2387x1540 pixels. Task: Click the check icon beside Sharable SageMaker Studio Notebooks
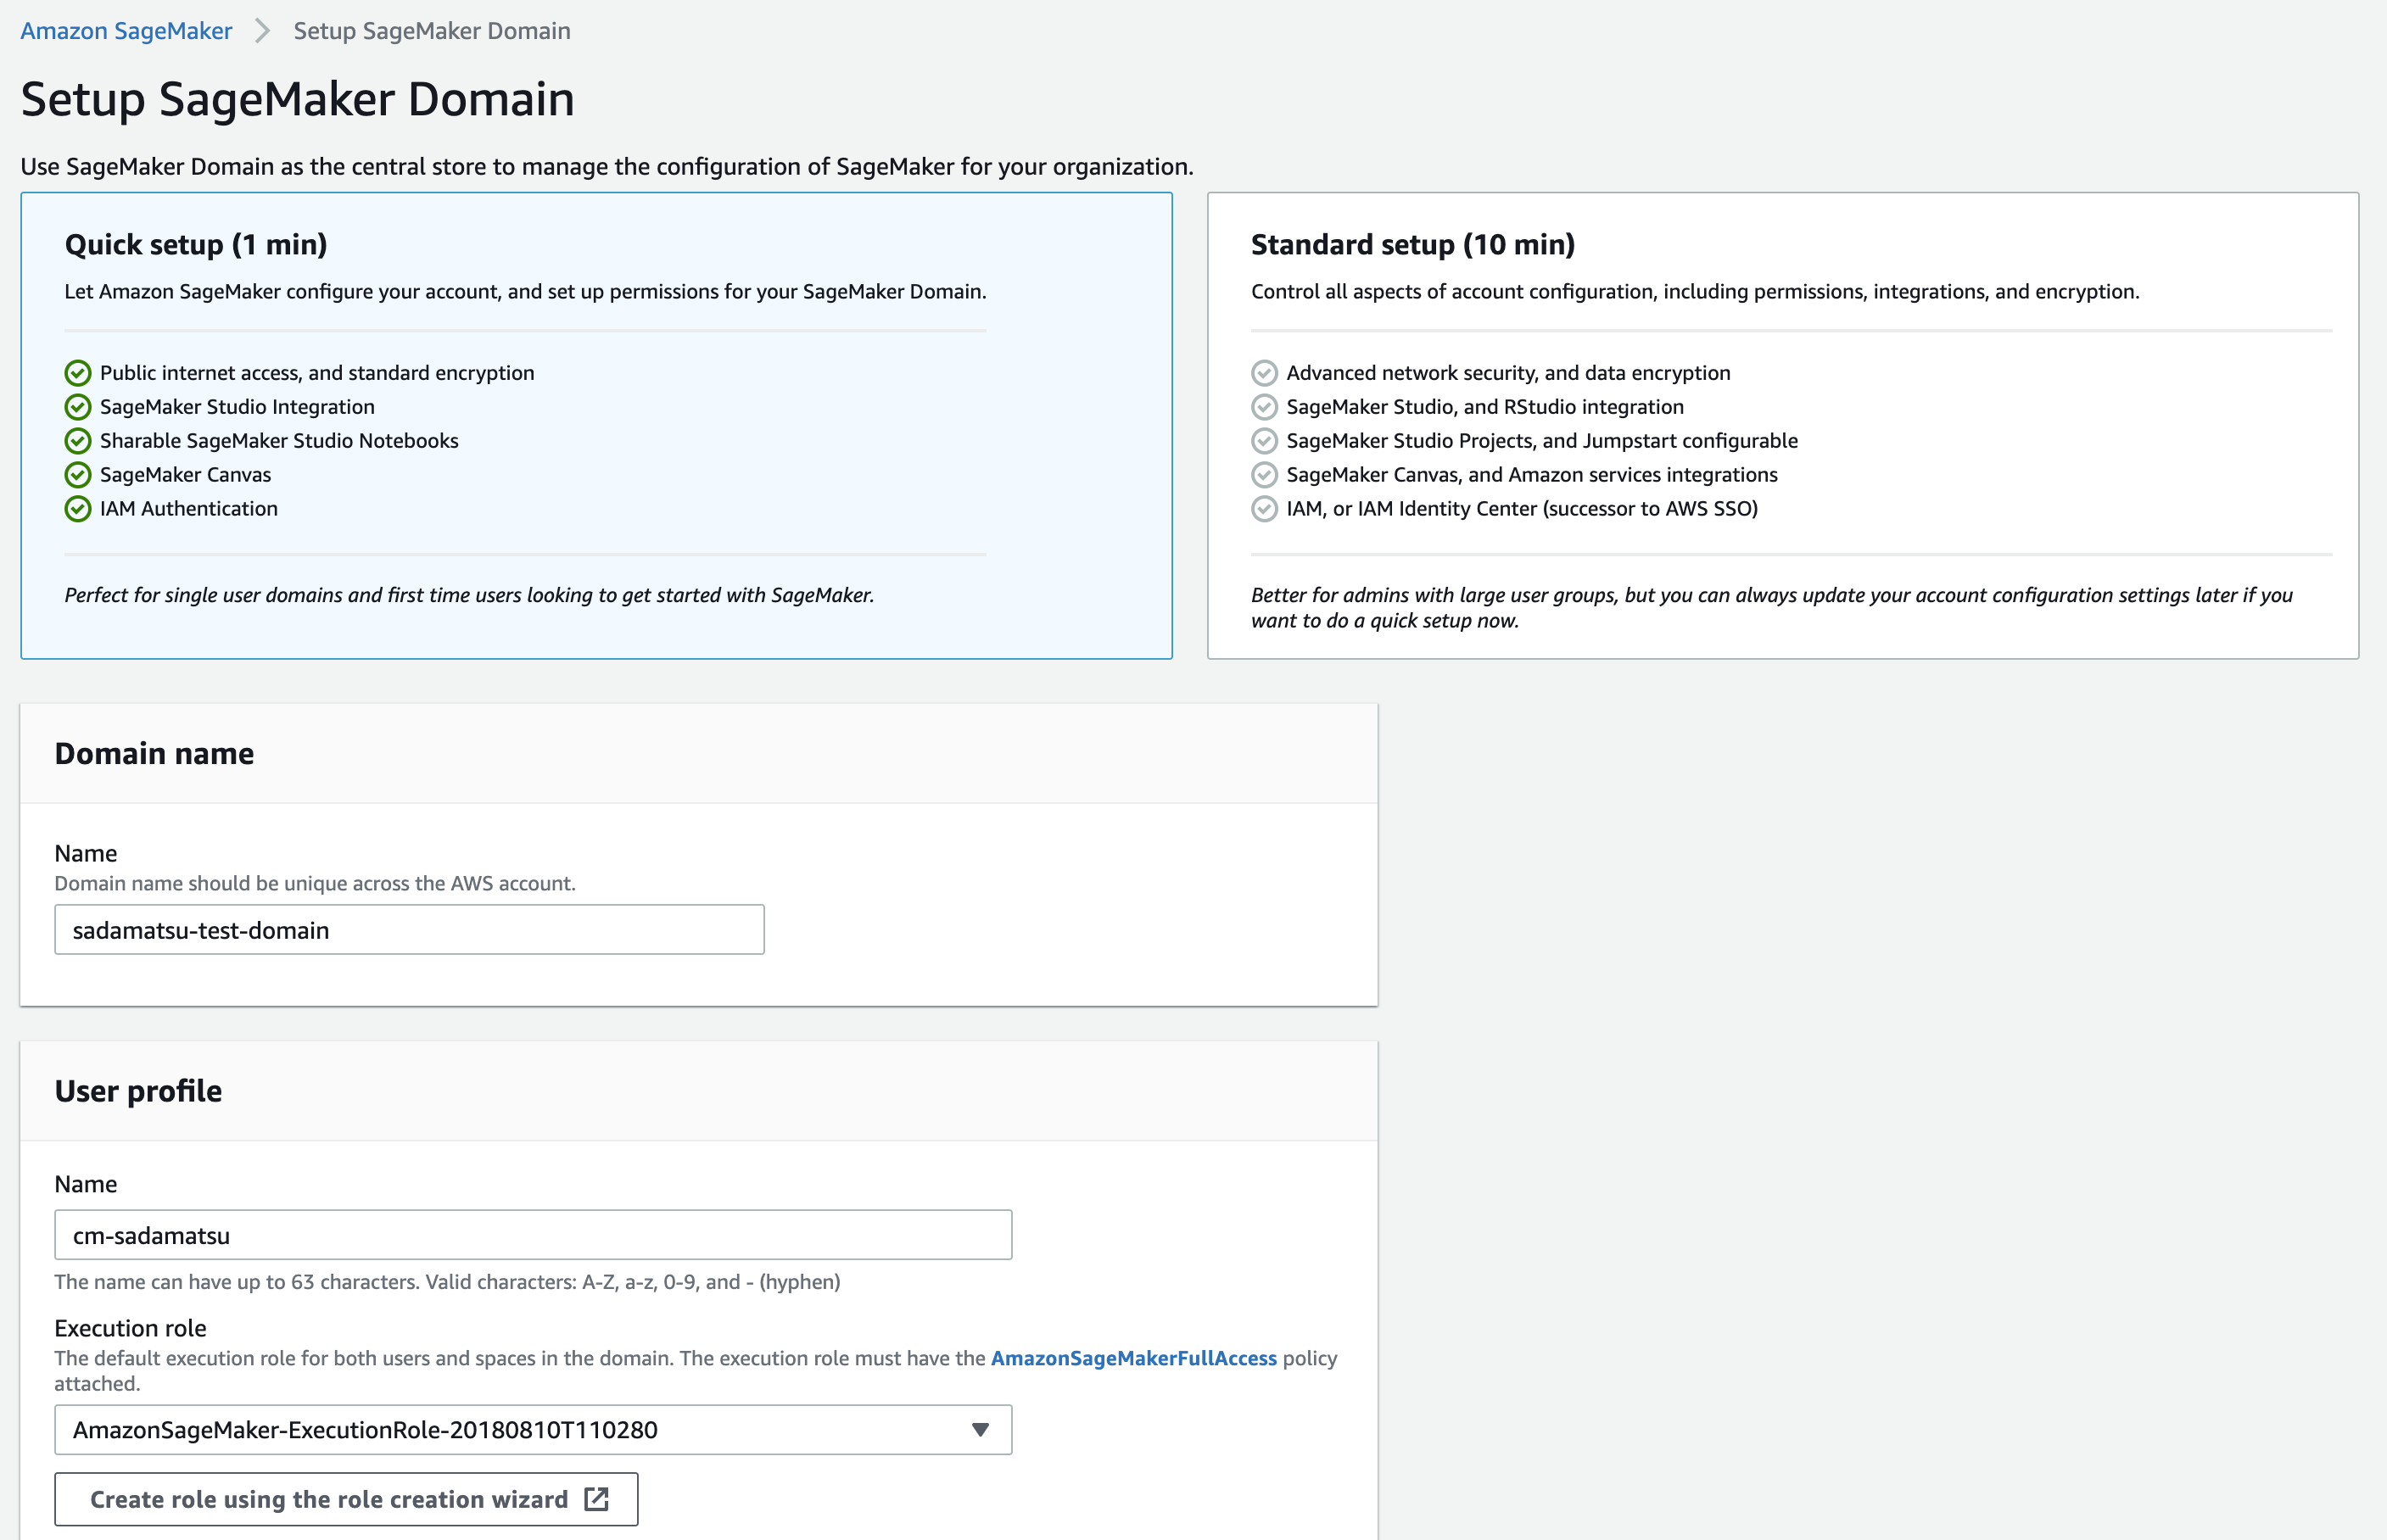click(x=78, y=441)
